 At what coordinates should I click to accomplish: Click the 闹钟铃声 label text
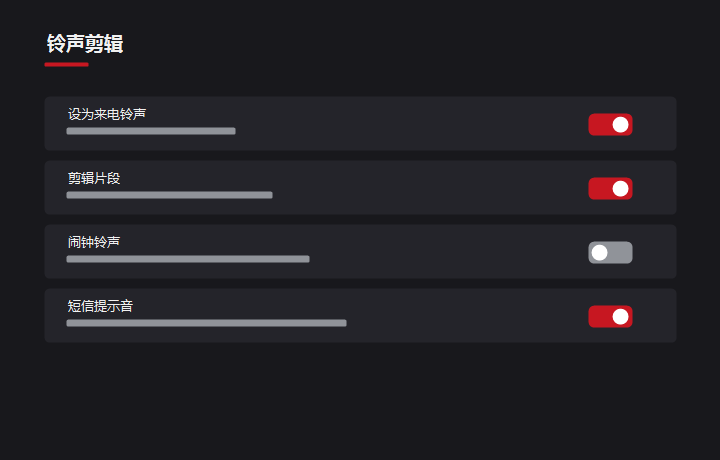pyautogui.click(x=94, y=242)
